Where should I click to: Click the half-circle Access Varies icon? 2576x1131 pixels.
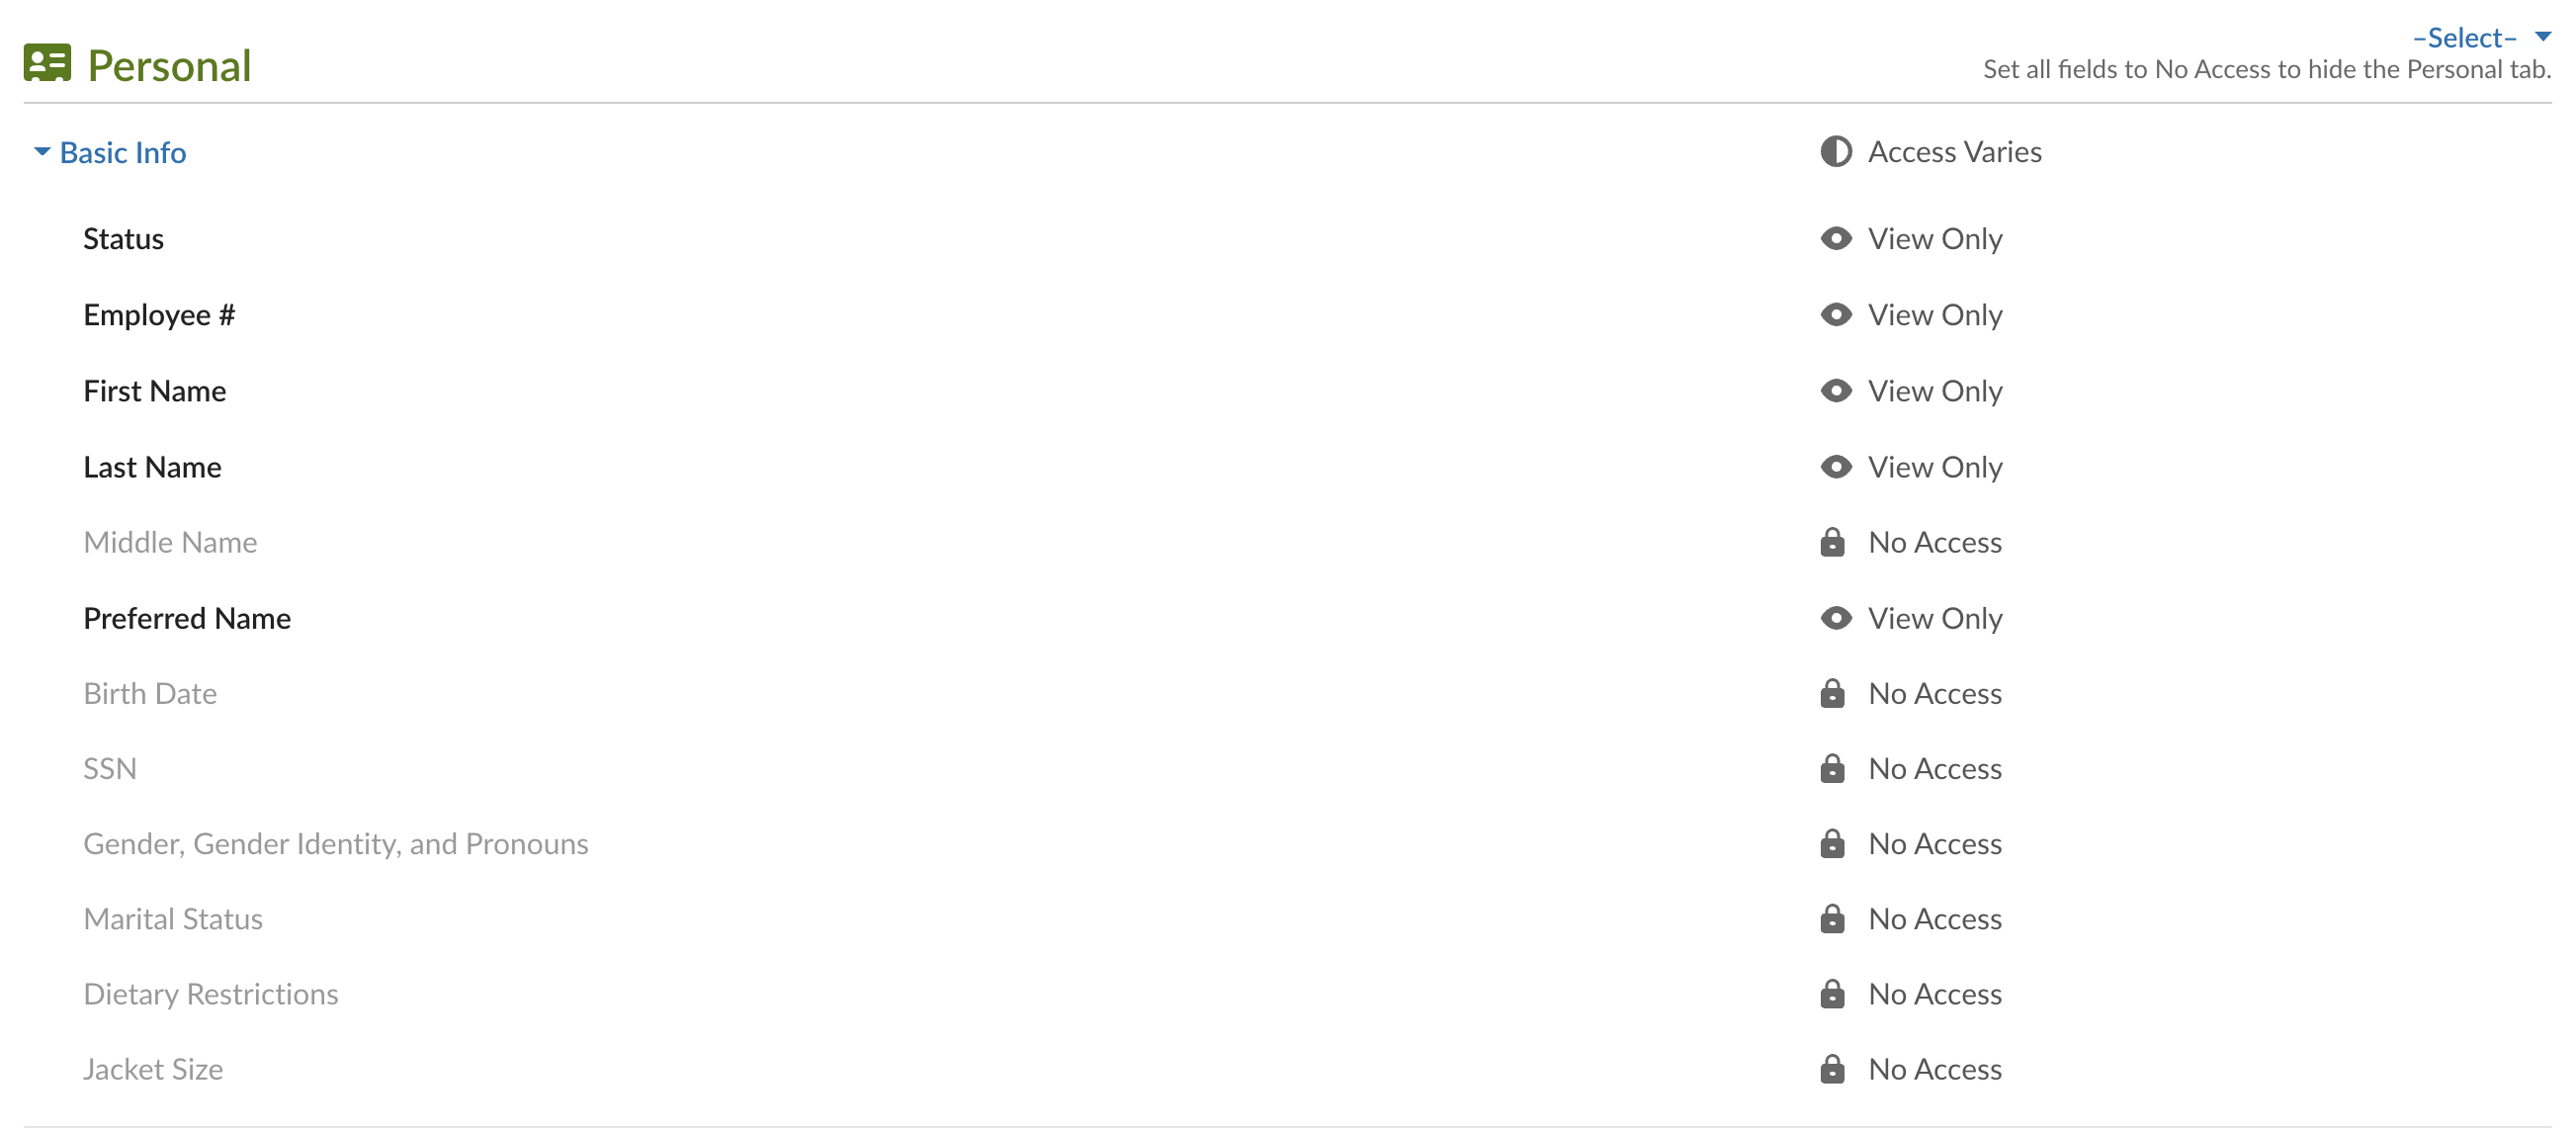tap(1835, 152)
